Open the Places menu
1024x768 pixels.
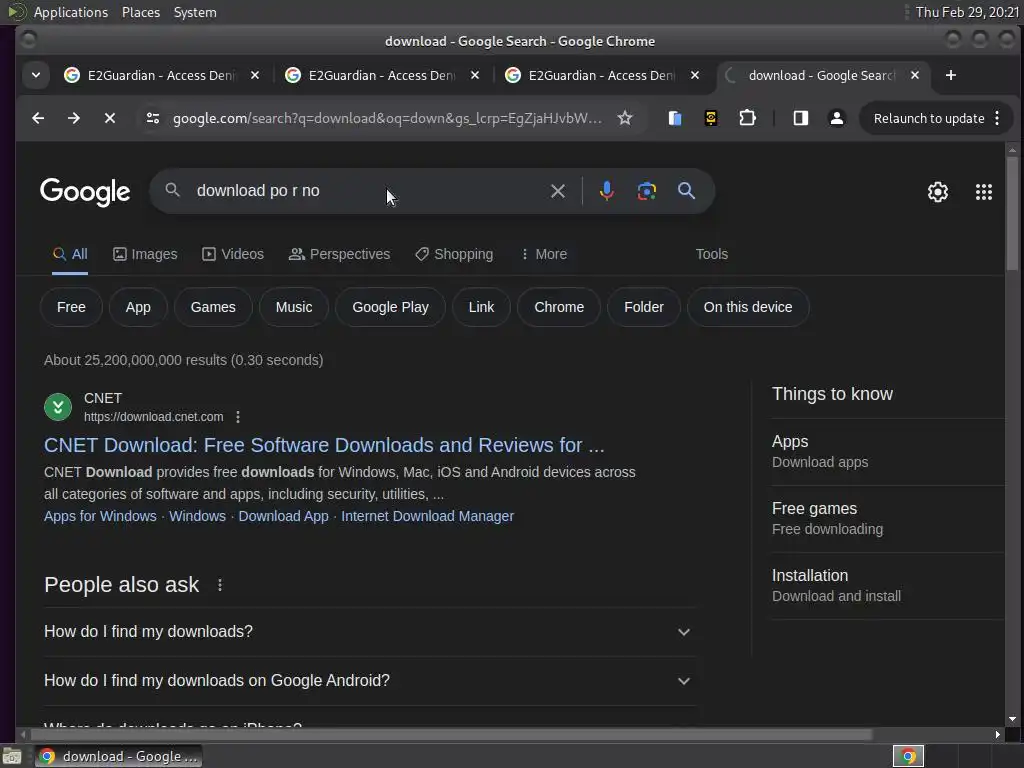pos(140,12)
